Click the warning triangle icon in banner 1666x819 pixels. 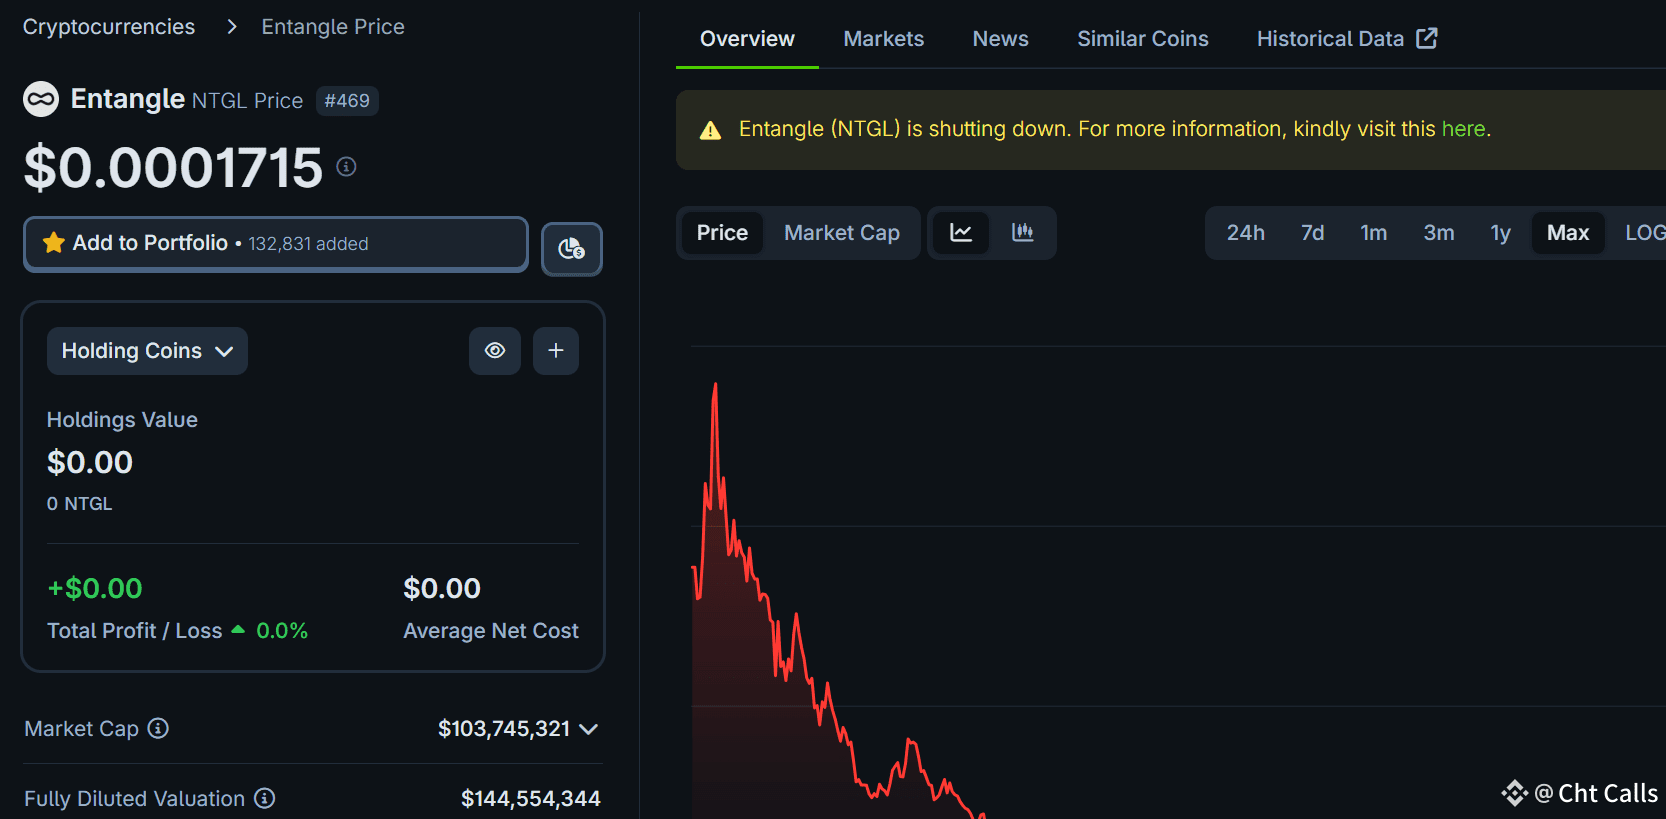710,130
